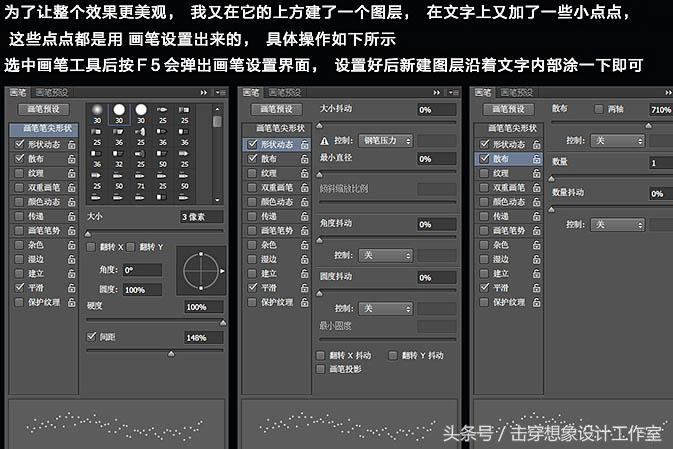Switch to 画笔预设 tab in 数量抖动 panel
The image size is (673, 449).
[x=517, y=92]
